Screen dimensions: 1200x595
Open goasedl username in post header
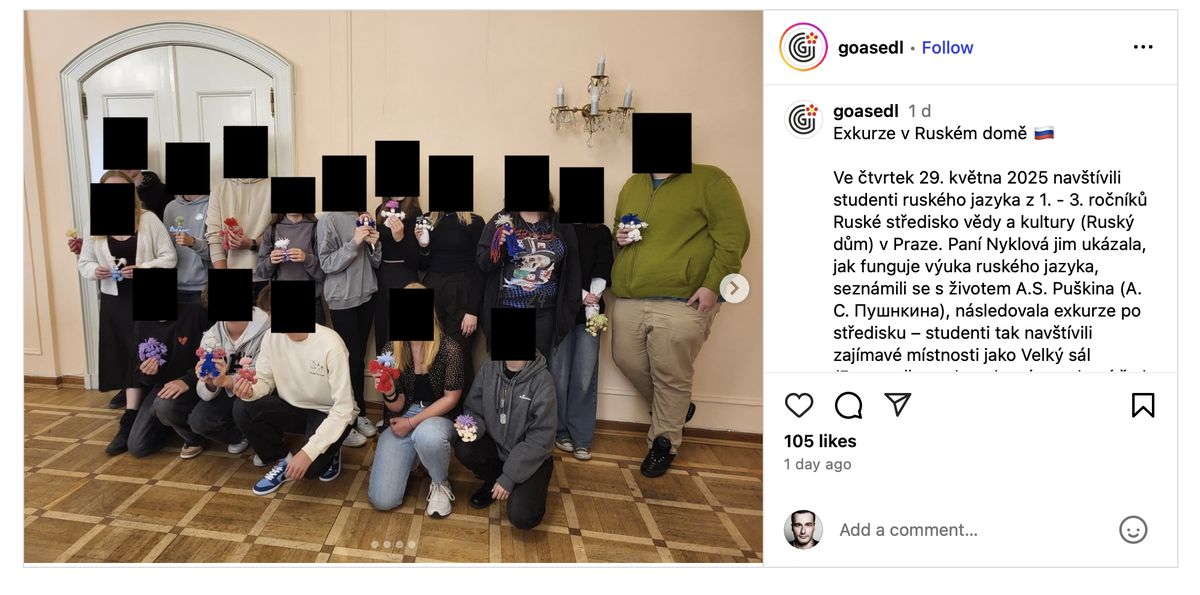tap(870, 48)
